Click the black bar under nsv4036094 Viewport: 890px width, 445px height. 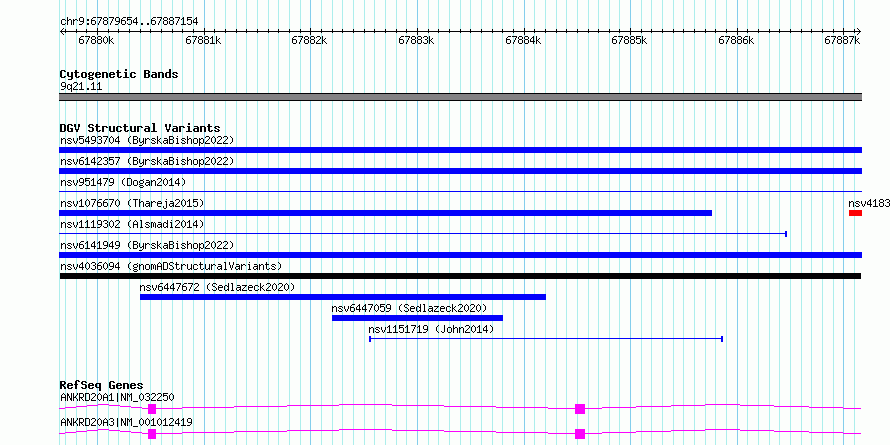(460, 276)
